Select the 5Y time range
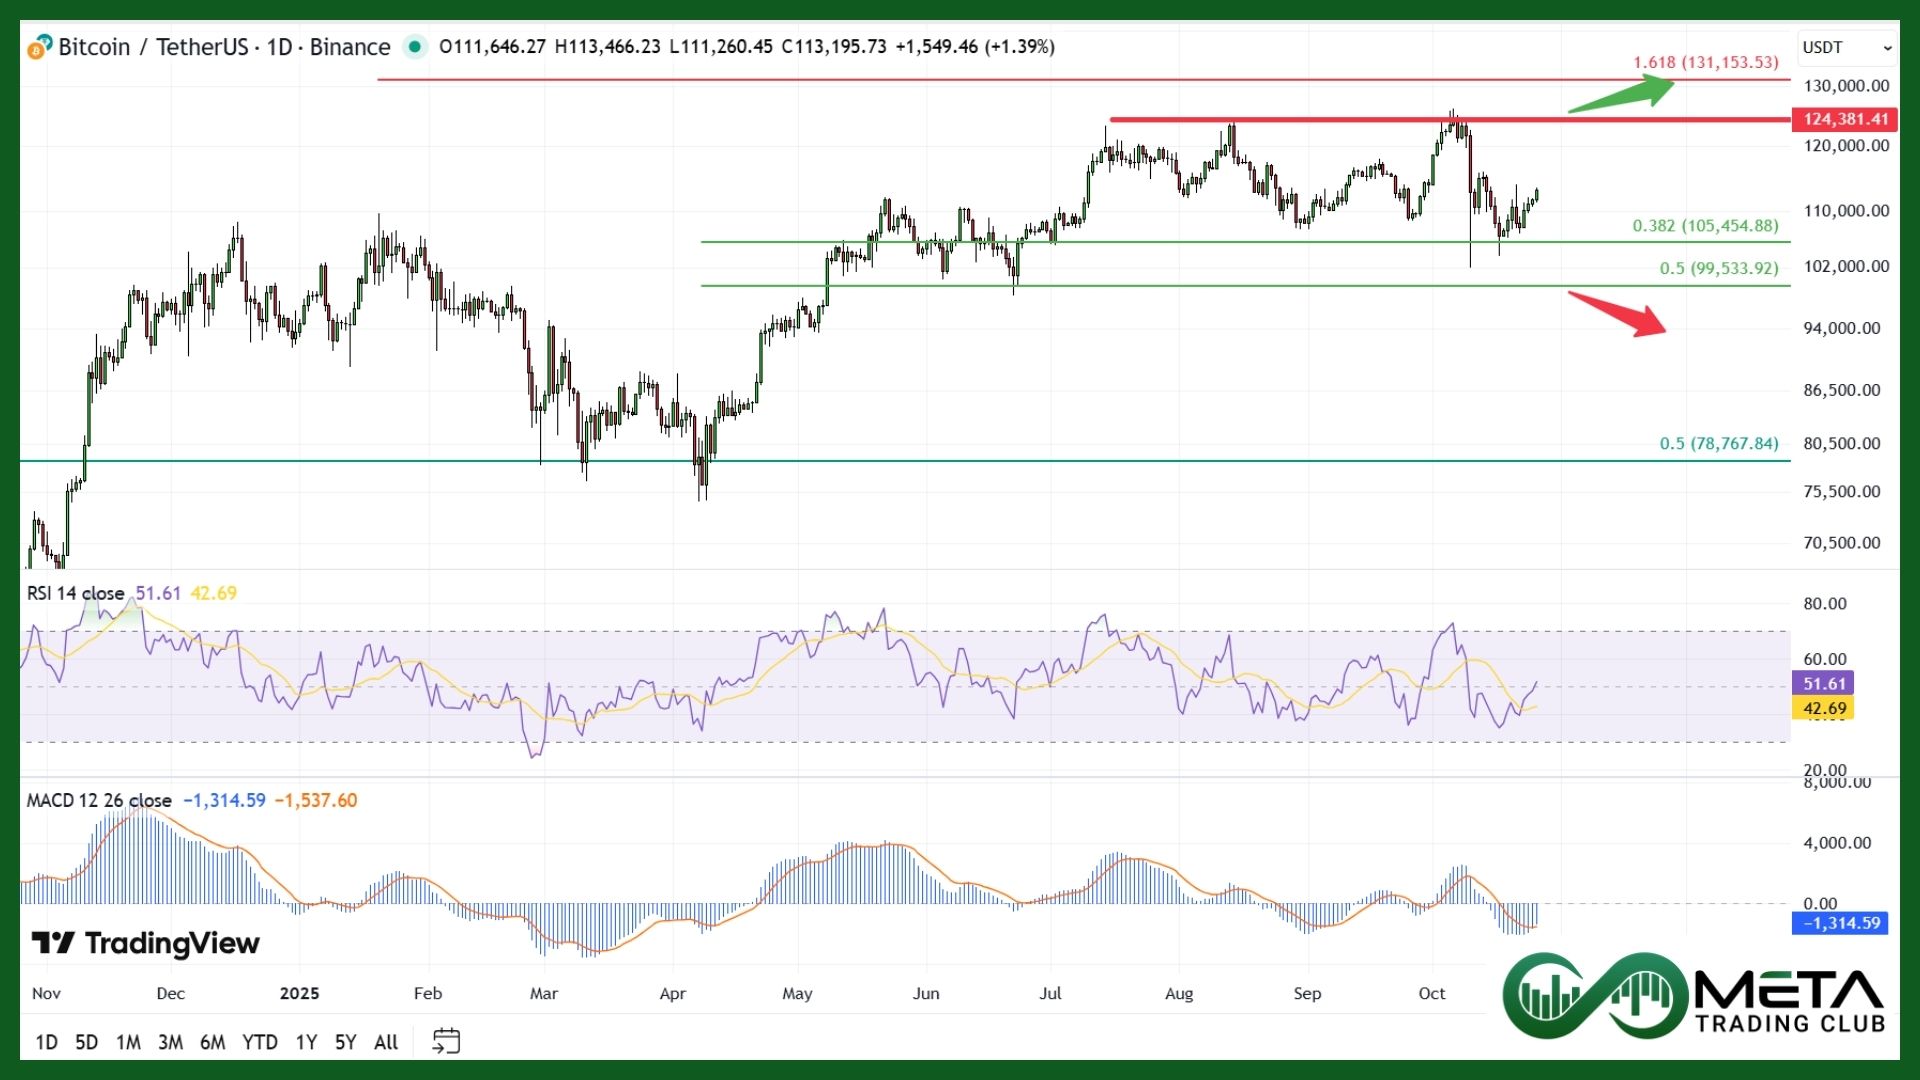The image size is (1920, 1080). point(345,1042)
